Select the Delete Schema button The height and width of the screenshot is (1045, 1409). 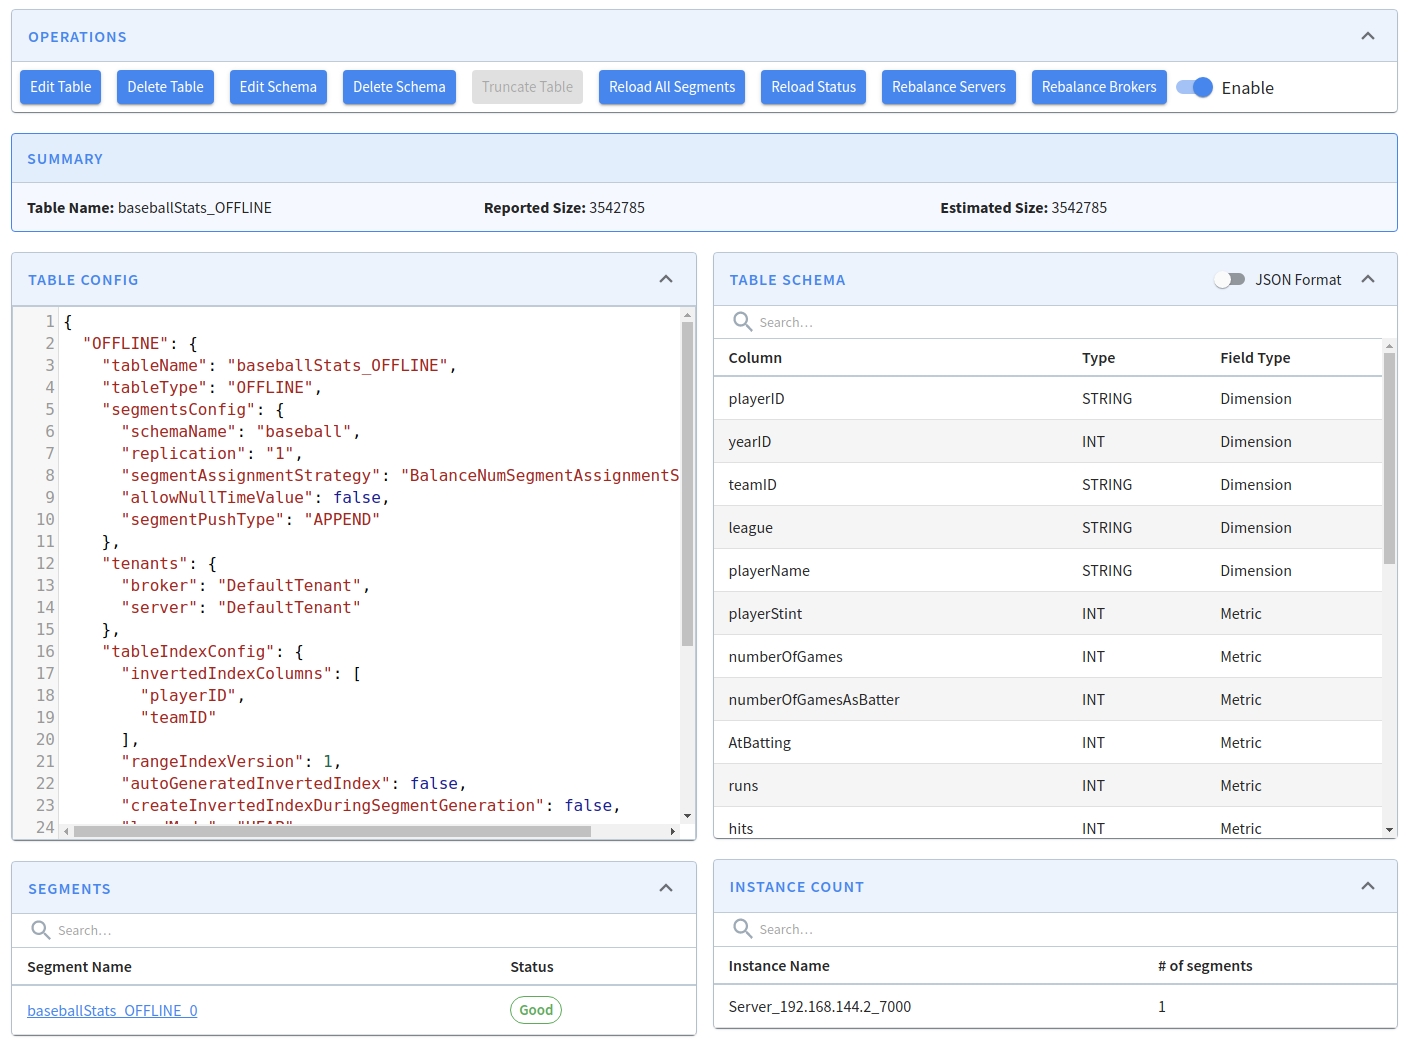click(x=399, y=87)
